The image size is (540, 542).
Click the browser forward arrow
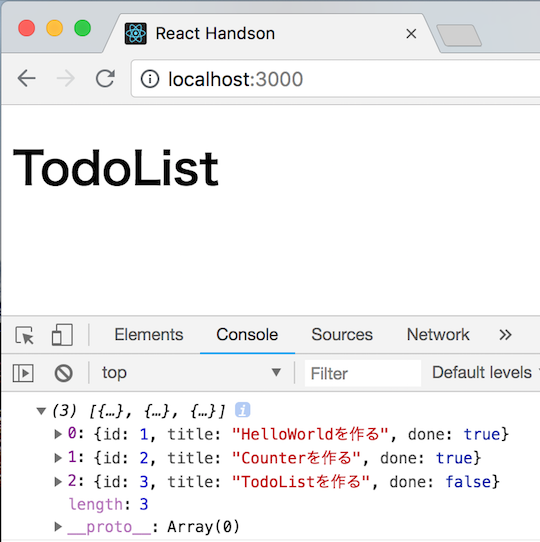pyautogui.click(x=66, y=78)
